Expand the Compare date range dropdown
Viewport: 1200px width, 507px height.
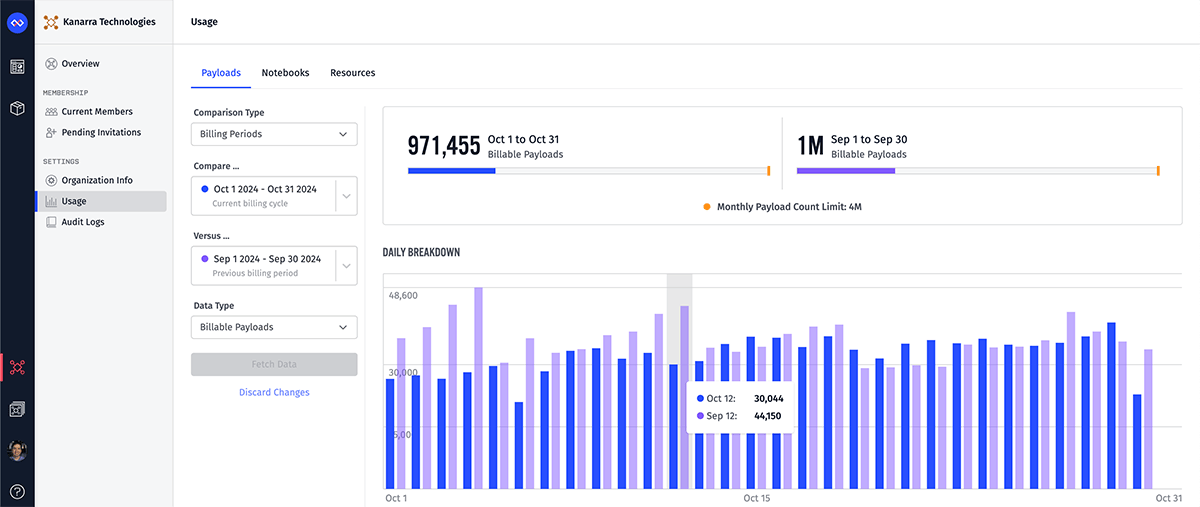[x=273, y=196]
